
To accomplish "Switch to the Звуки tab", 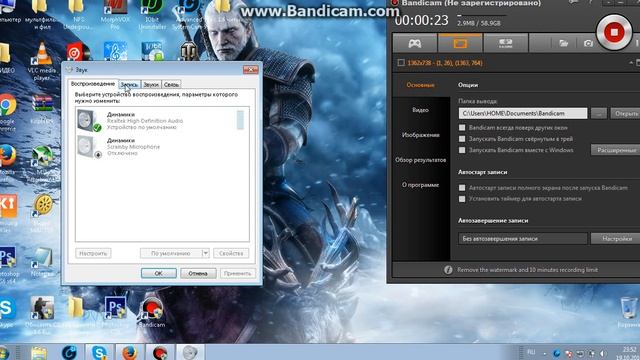I will tap(151, 84).
